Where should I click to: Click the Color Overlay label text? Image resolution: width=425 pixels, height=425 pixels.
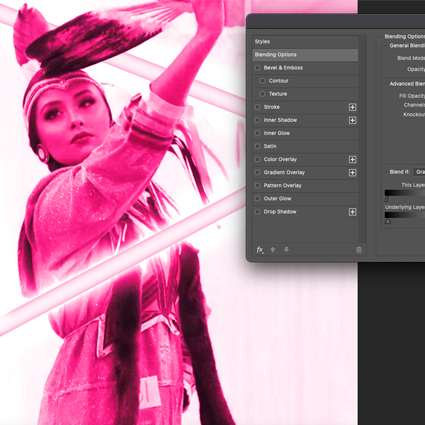pyautogui.click(x=280, y=159)
